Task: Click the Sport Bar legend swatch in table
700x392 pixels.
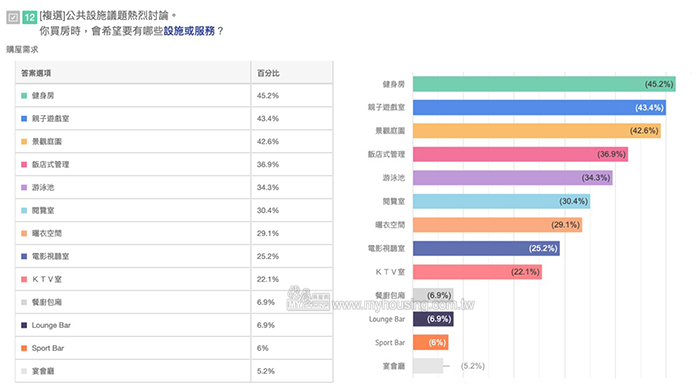Action: 24,348
